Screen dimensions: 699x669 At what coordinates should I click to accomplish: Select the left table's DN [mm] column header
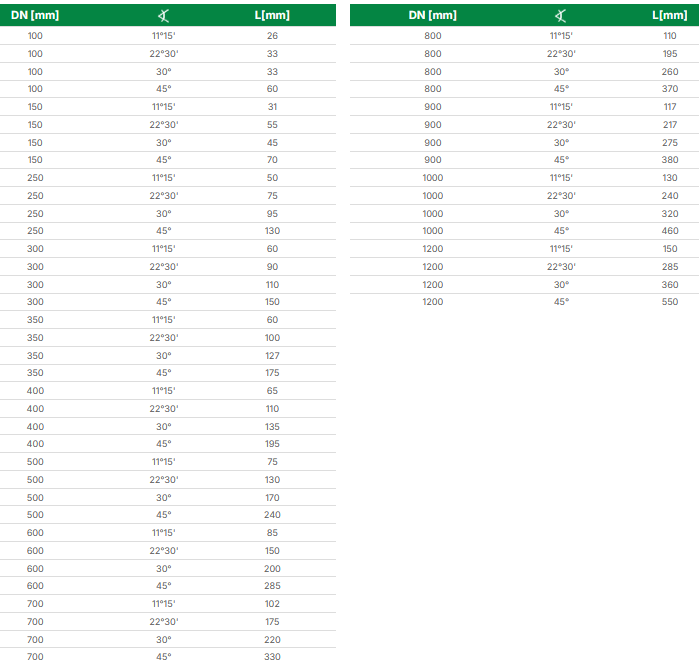click(x=37, y=15)
